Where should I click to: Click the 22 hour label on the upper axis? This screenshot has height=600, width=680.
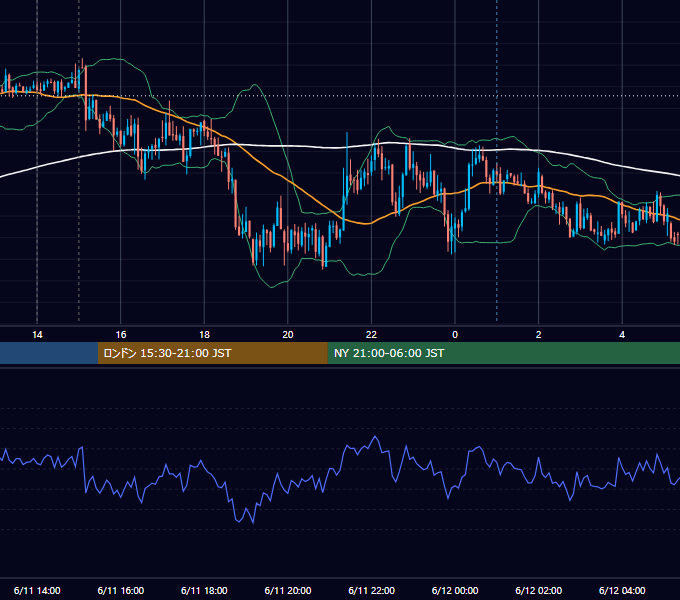371,335
